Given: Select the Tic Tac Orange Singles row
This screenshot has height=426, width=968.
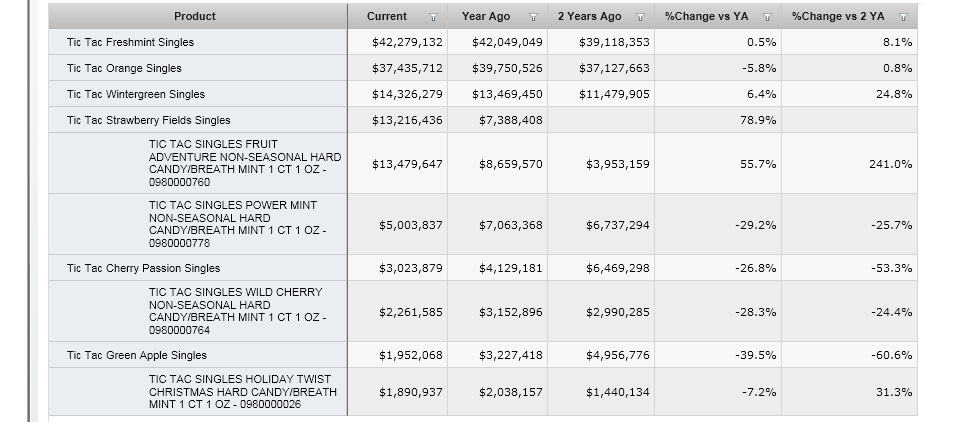Looking at the screenshot, I should (124, 68).
